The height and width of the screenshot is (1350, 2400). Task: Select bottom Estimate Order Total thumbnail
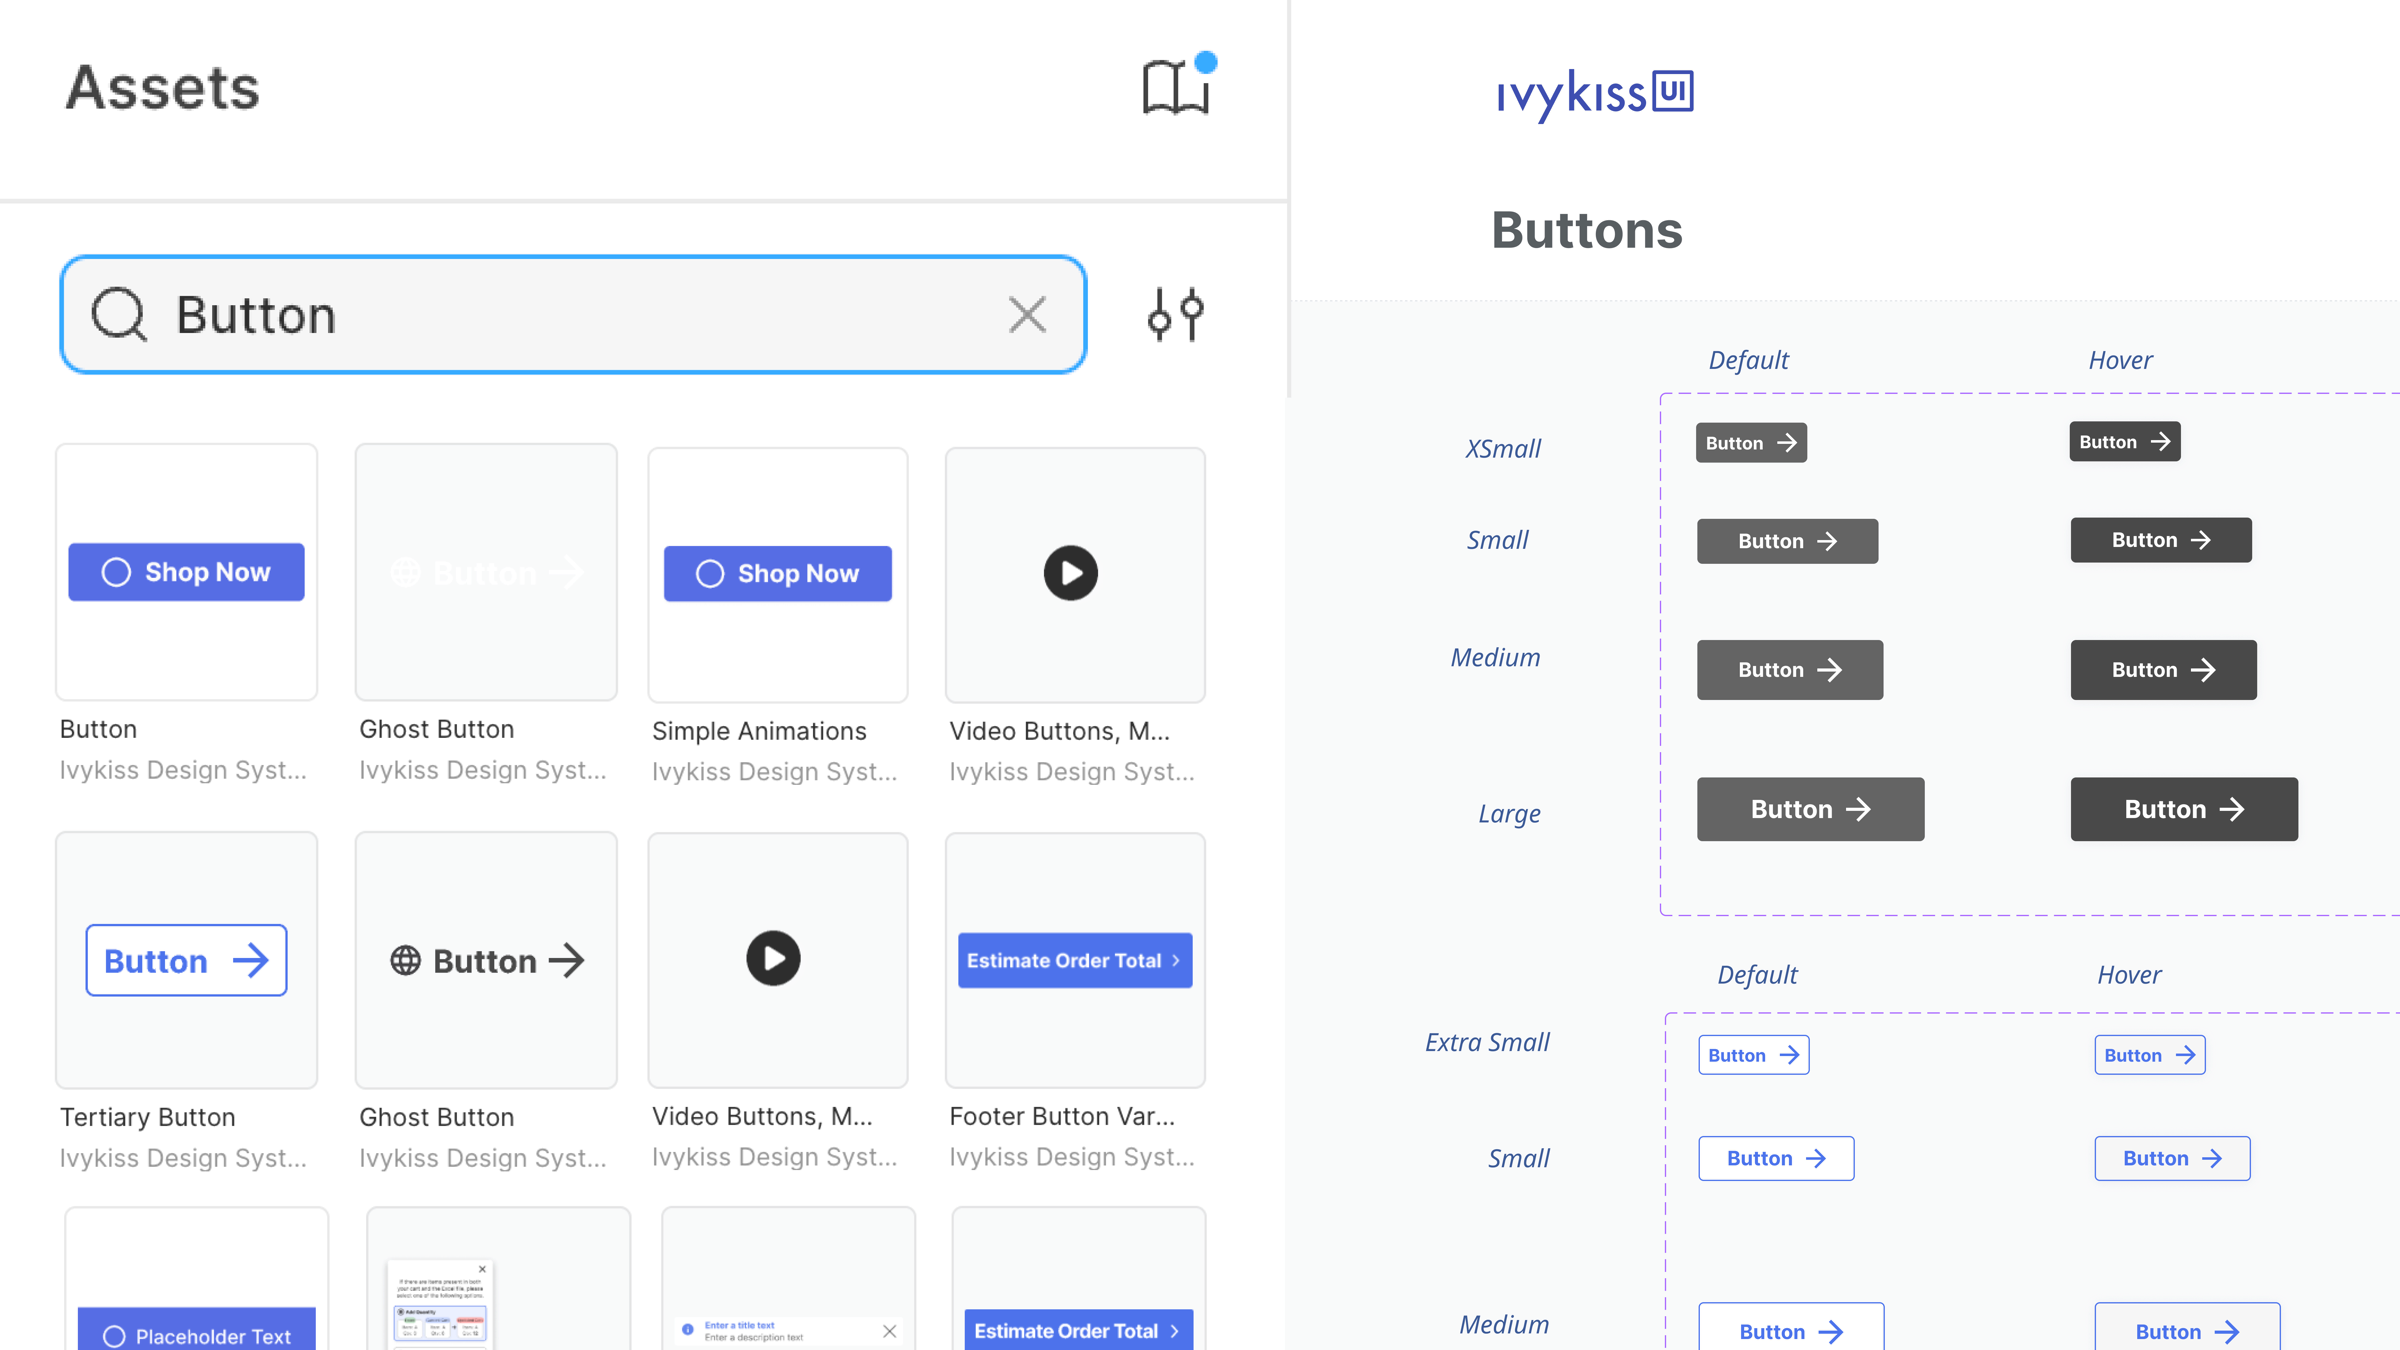1078,1279
